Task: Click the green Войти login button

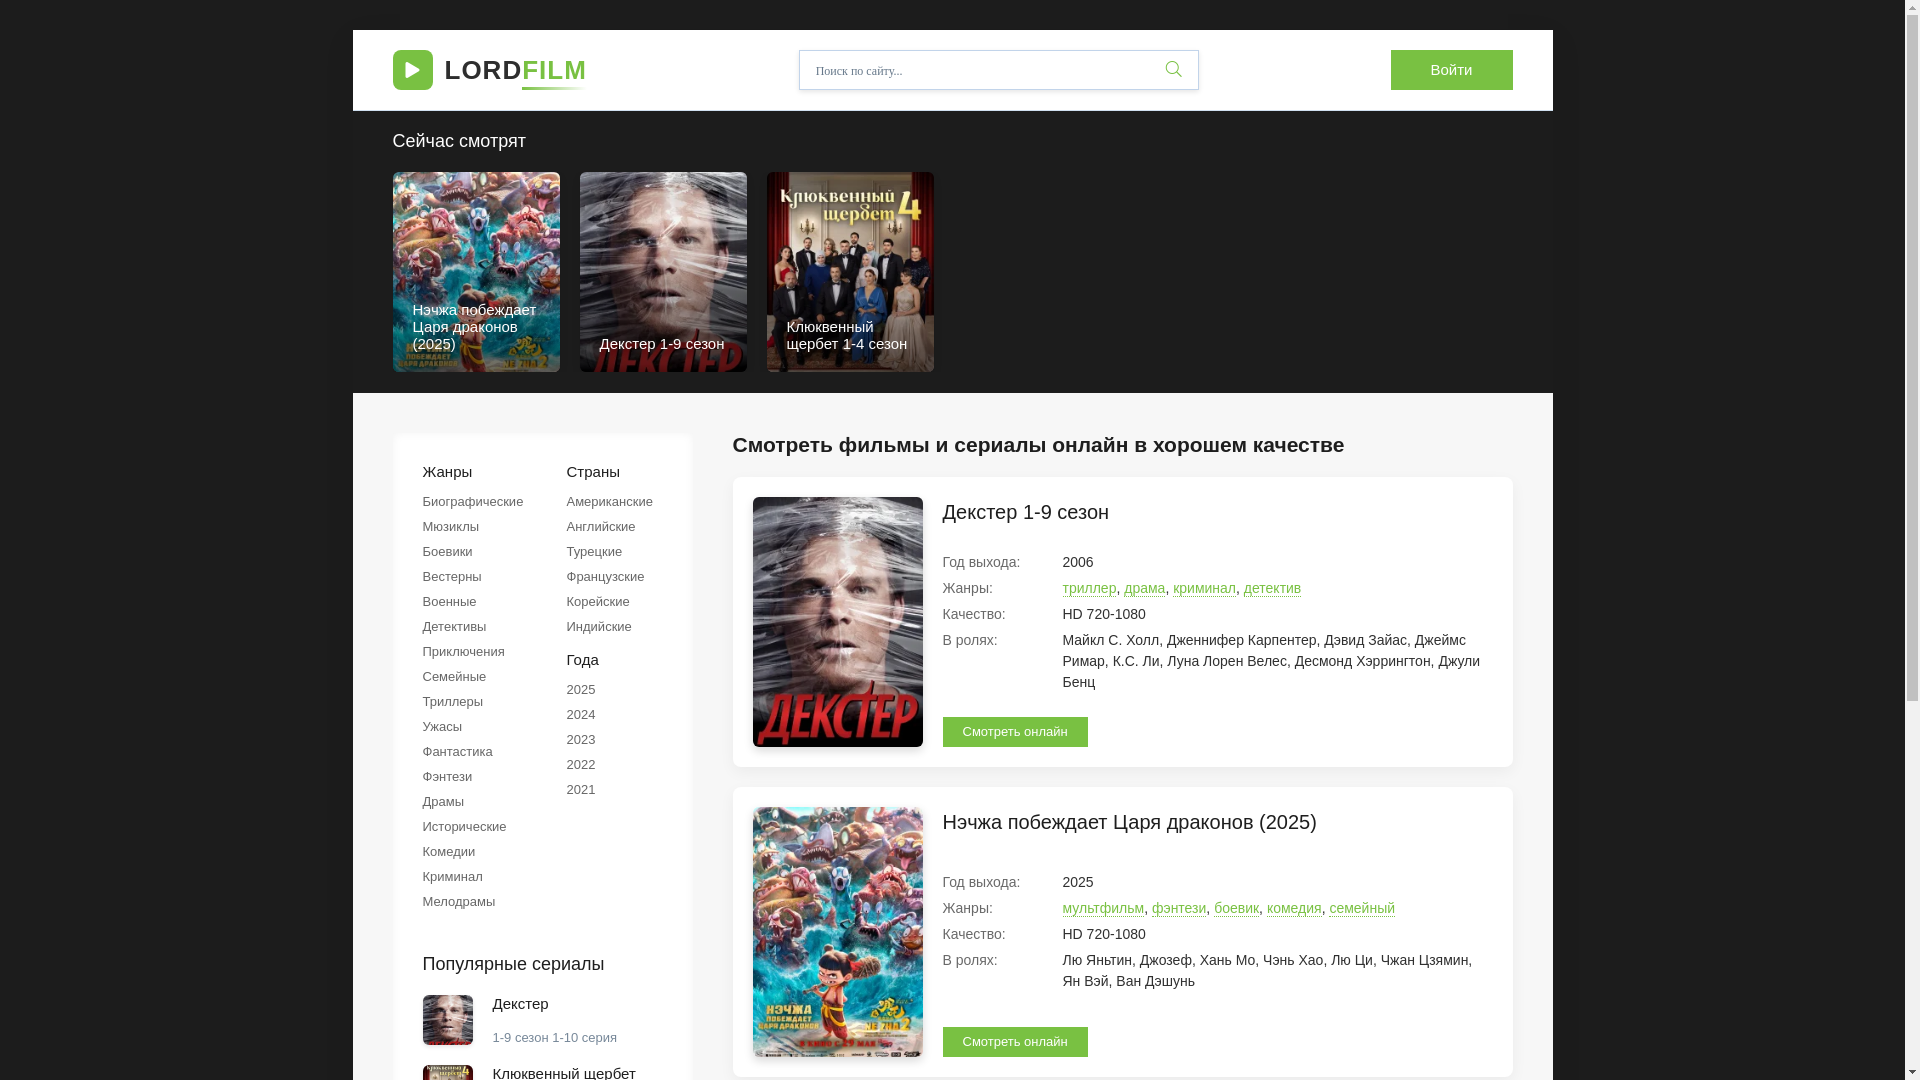Action: [1451, 70]
